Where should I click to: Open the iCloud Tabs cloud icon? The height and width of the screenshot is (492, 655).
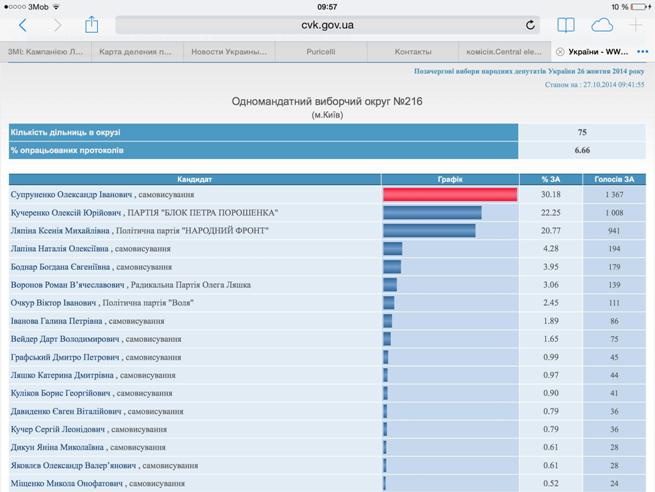coord(602,25)
